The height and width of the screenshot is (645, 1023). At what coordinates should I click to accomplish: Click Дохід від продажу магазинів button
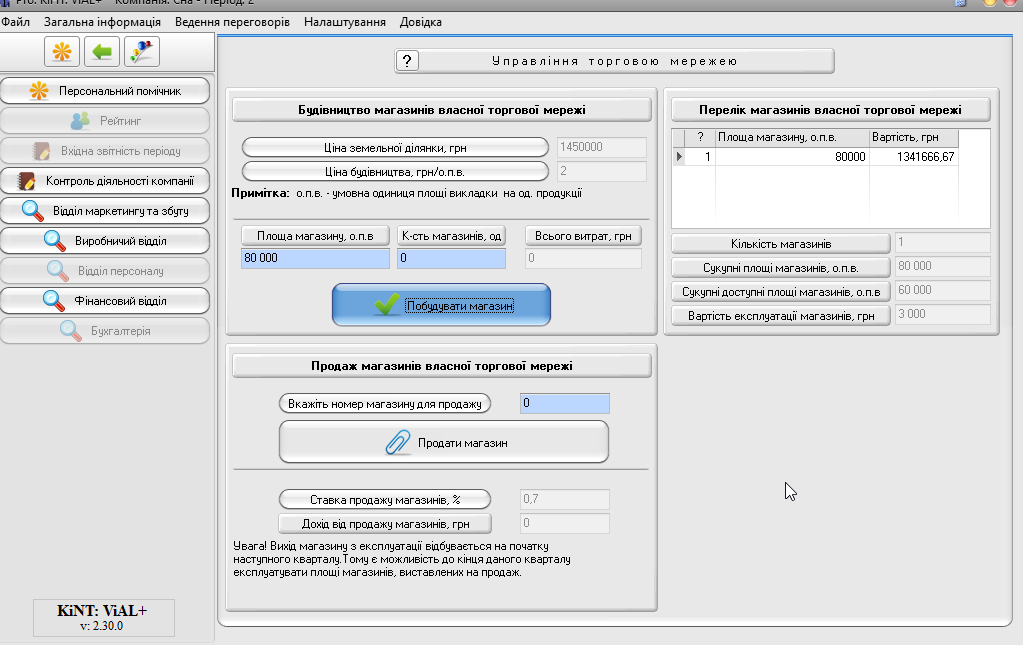pyautogui.click(x=385, y=524)
